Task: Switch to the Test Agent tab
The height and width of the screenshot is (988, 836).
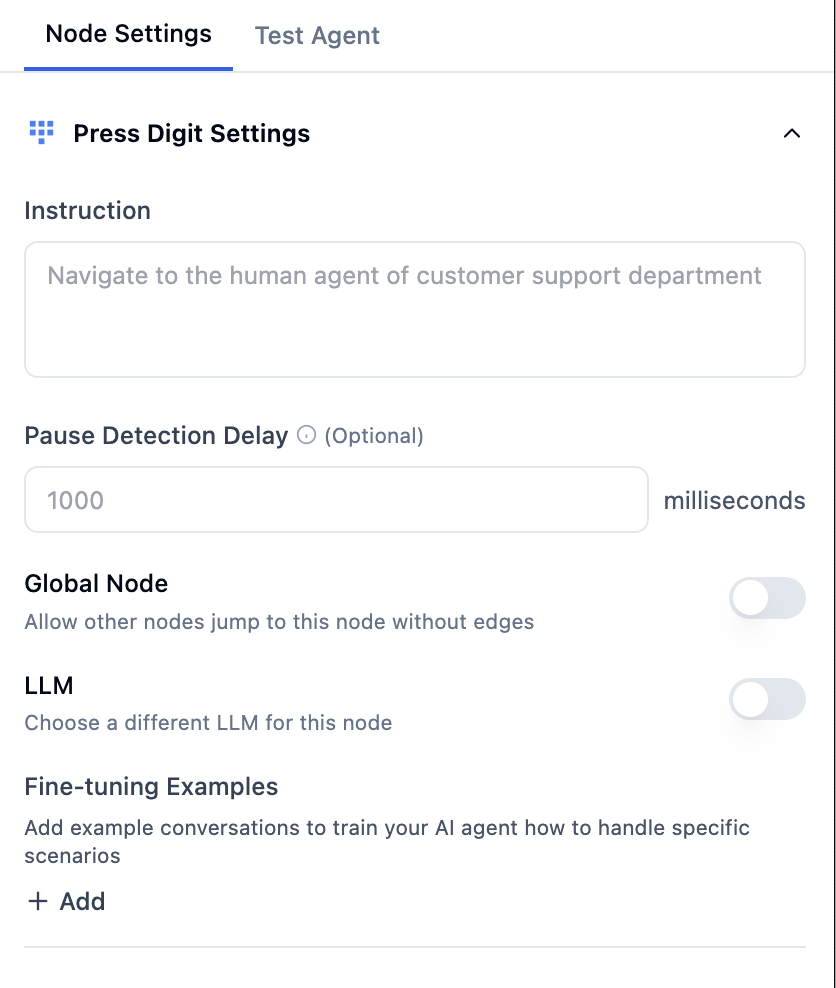Action: [x=316, y=35]
